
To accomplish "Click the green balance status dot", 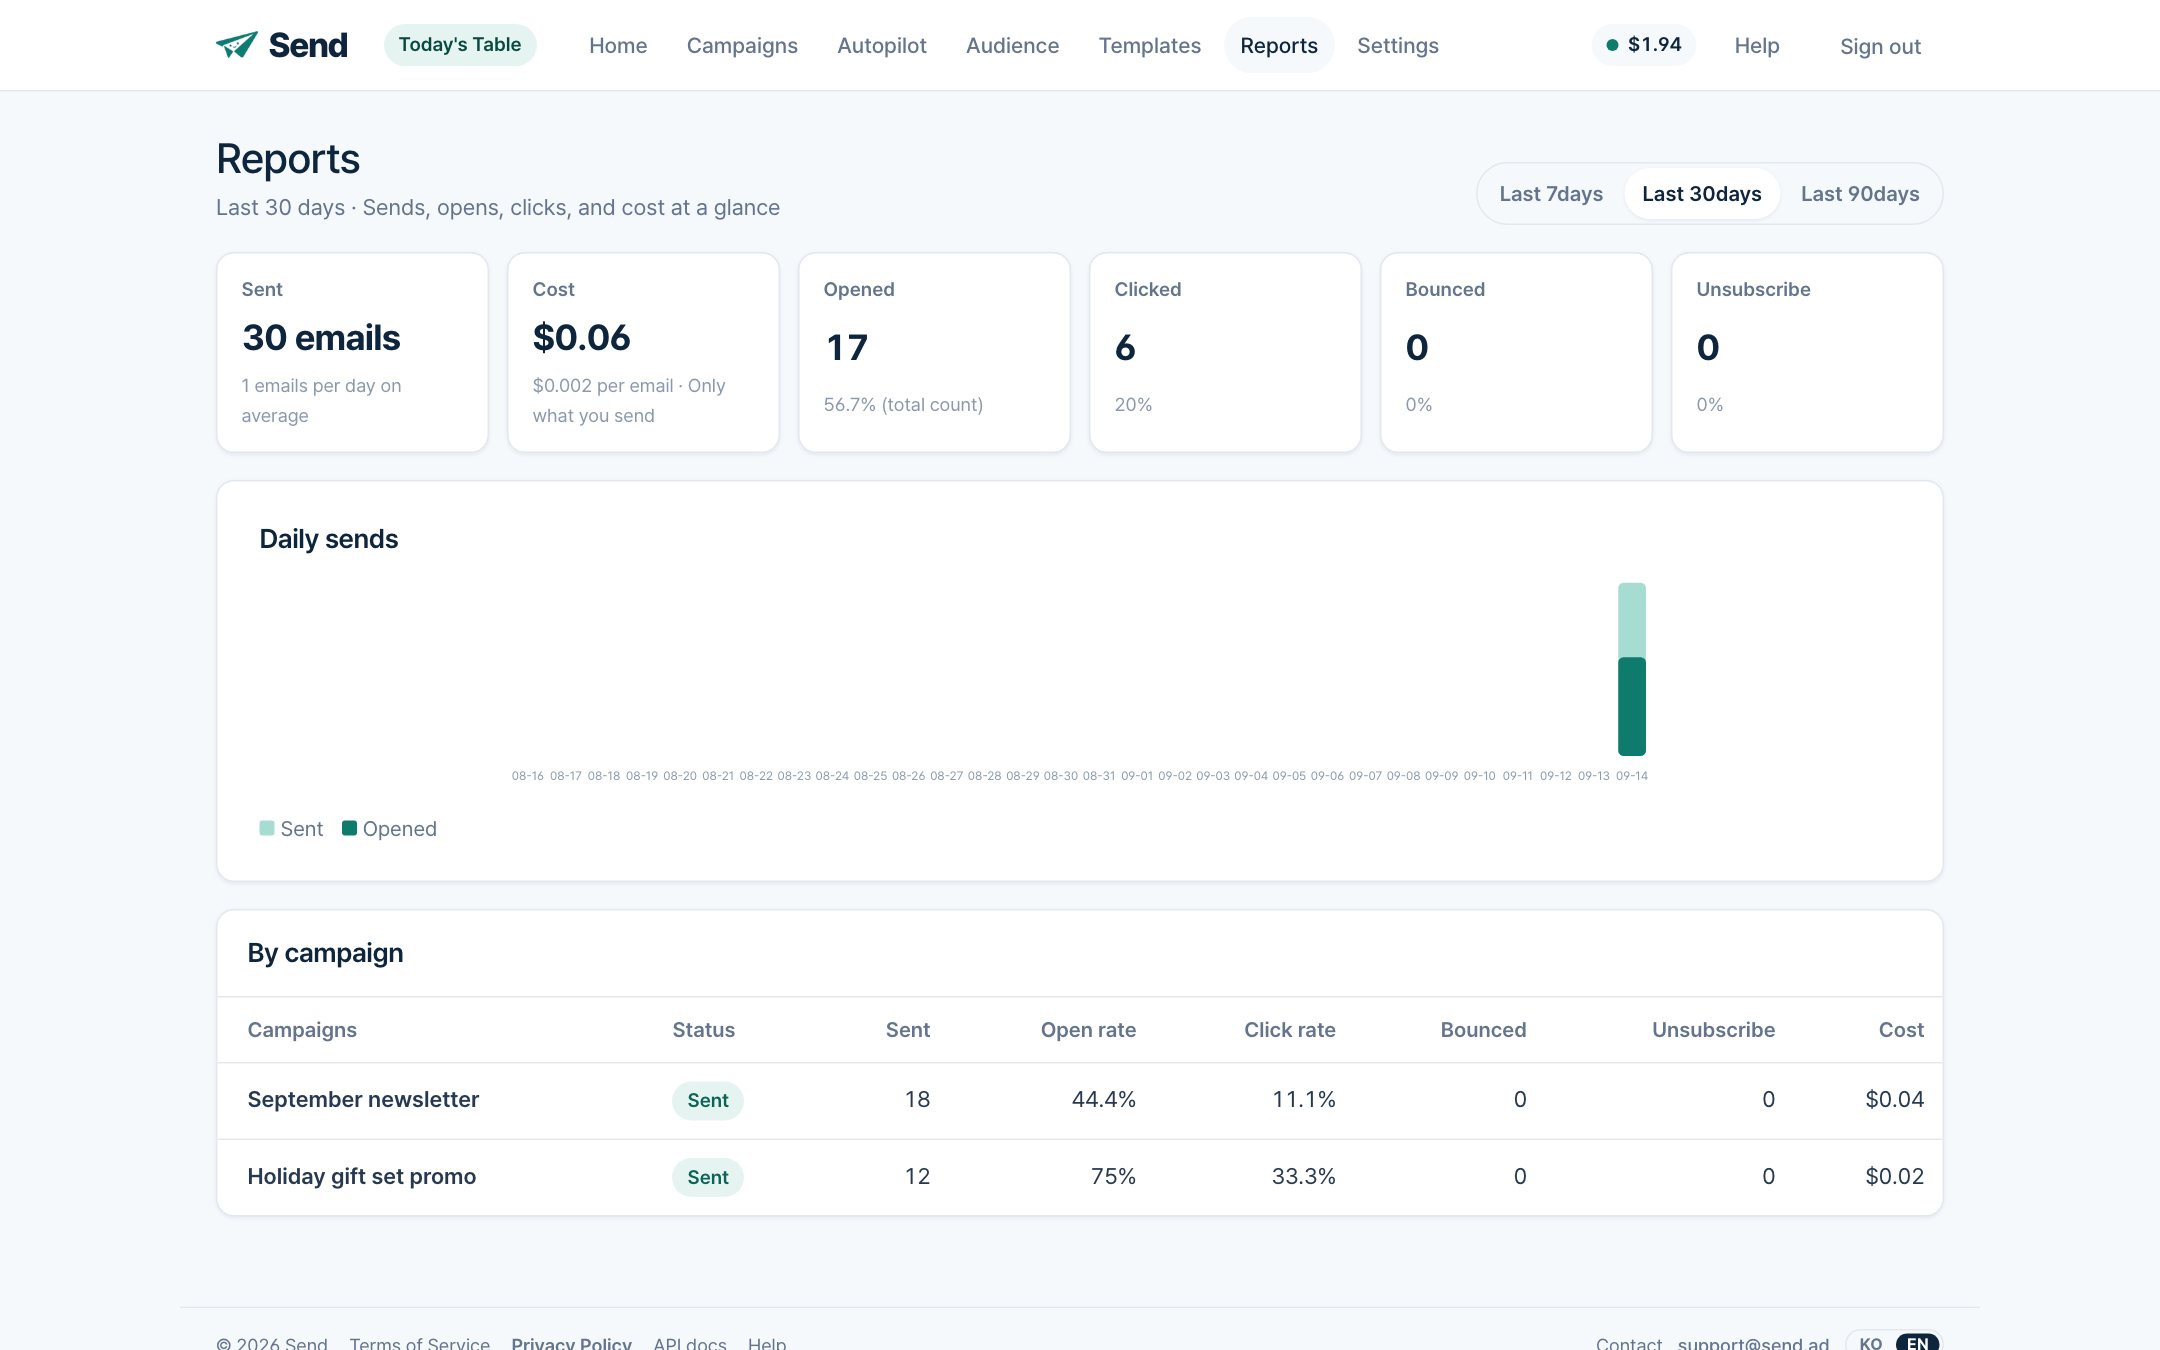I will [x=1612, y=45].
